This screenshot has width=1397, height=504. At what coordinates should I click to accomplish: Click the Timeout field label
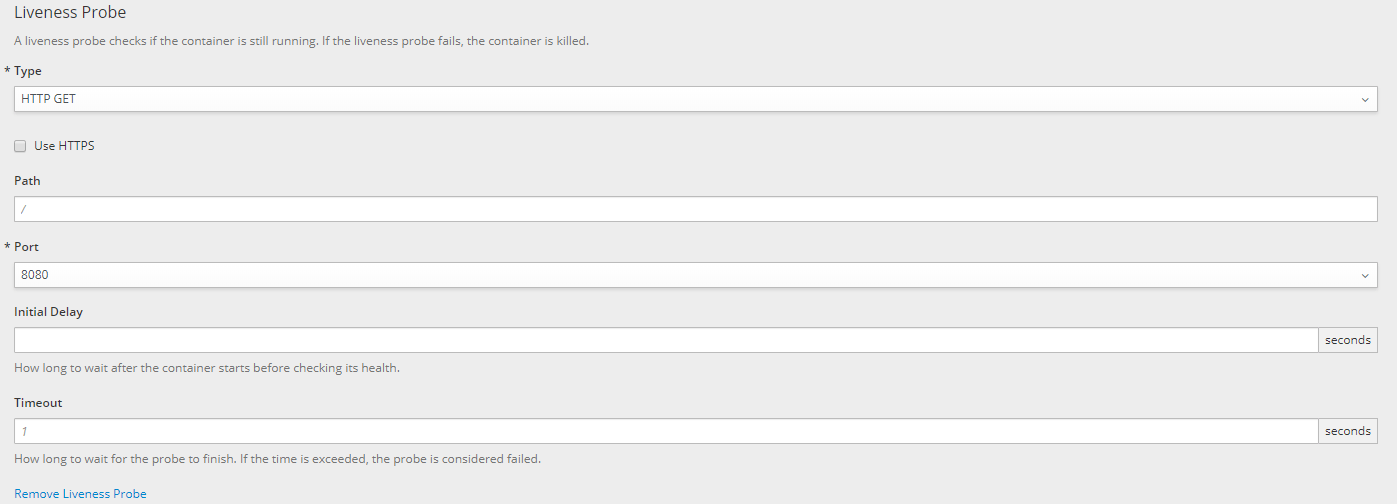tap(38, 403)
